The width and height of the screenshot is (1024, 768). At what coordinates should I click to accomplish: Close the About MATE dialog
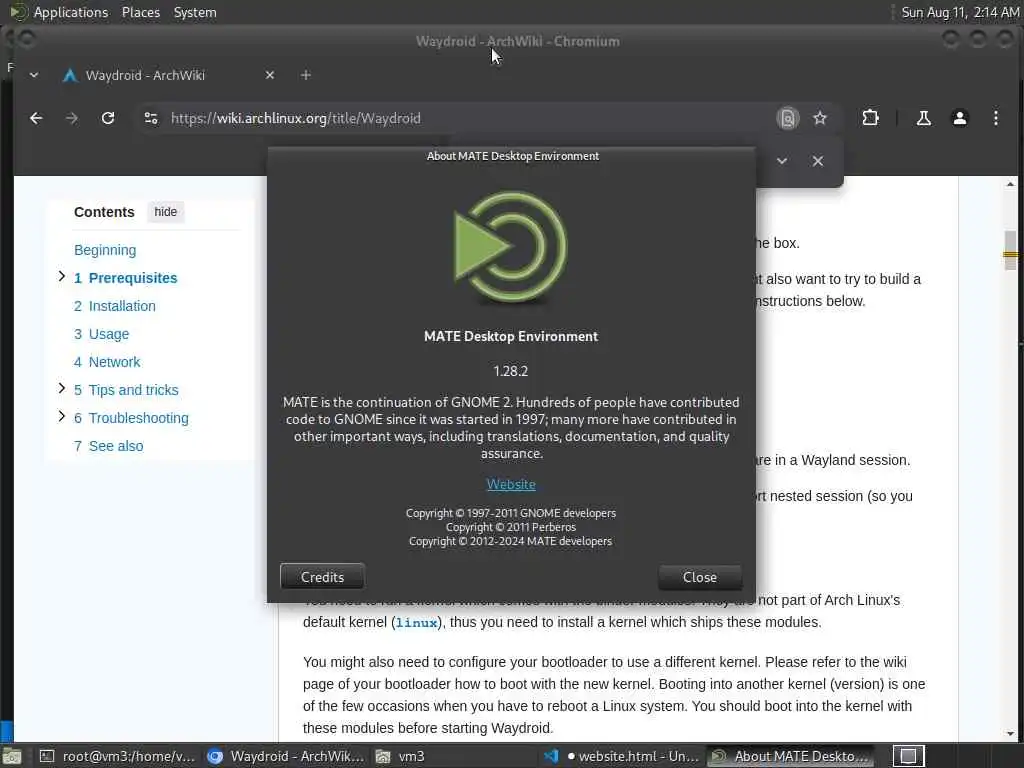click(x=699, y=577)
